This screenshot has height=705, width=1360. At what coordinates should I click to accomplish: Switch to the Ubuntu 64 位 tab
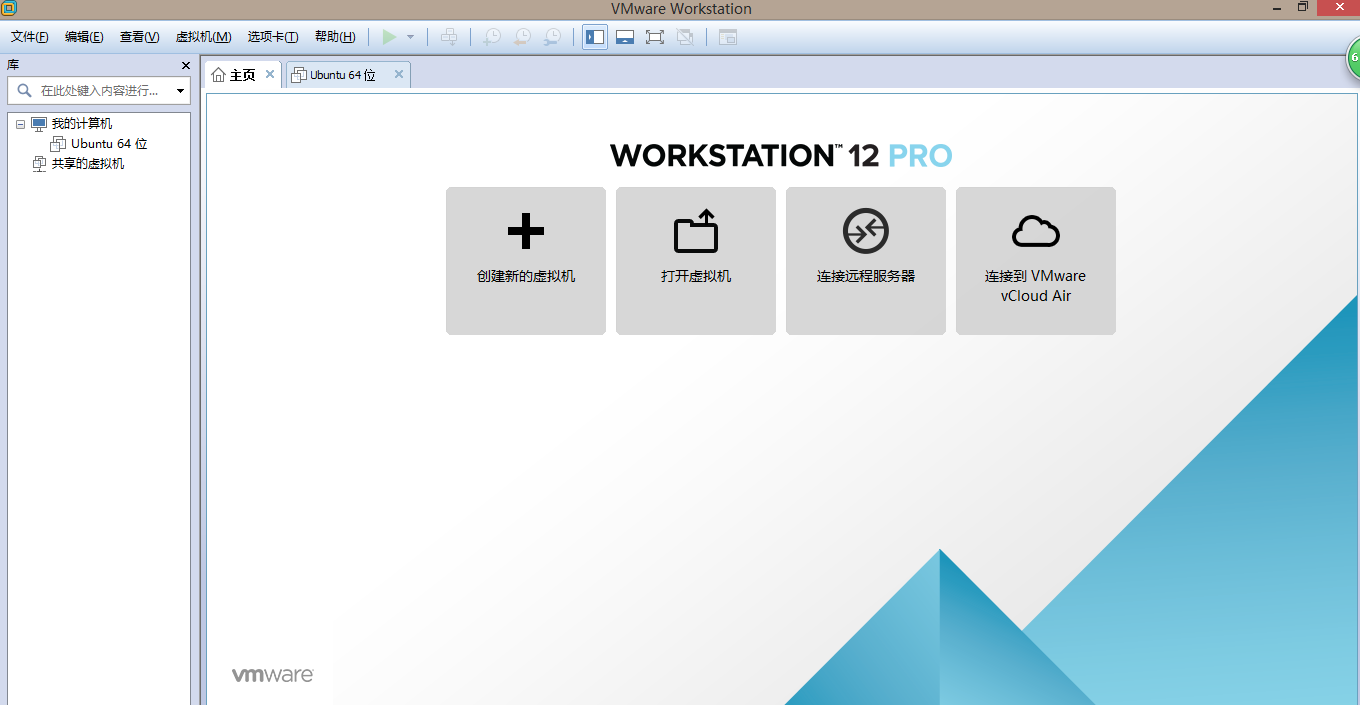[342, 75]
